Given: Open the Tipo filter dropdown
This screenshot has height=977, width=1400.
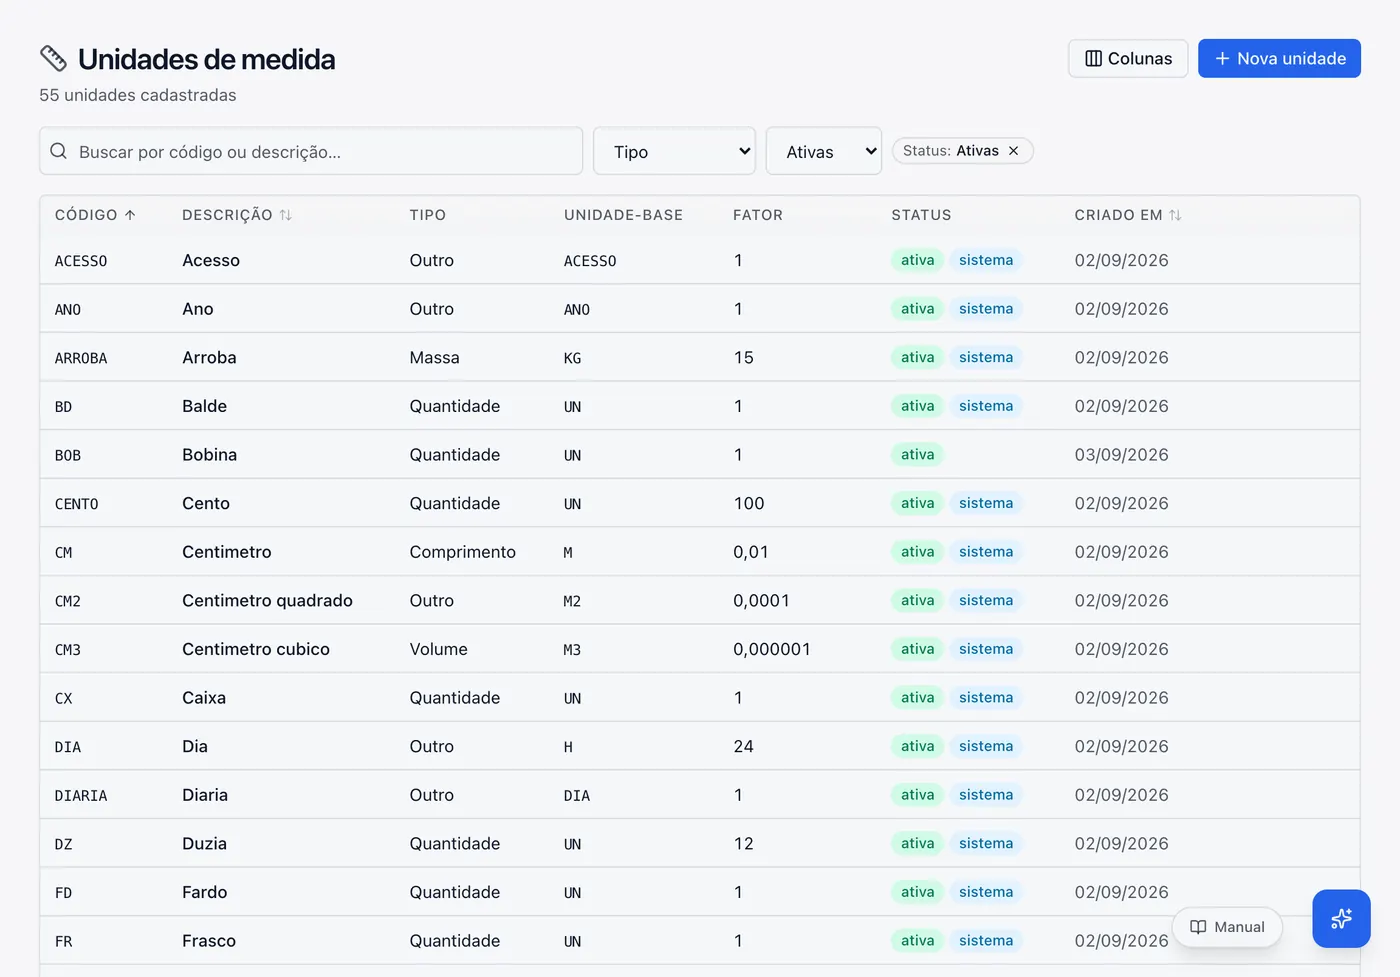Looking at the screenshot, I should (675, 151).
